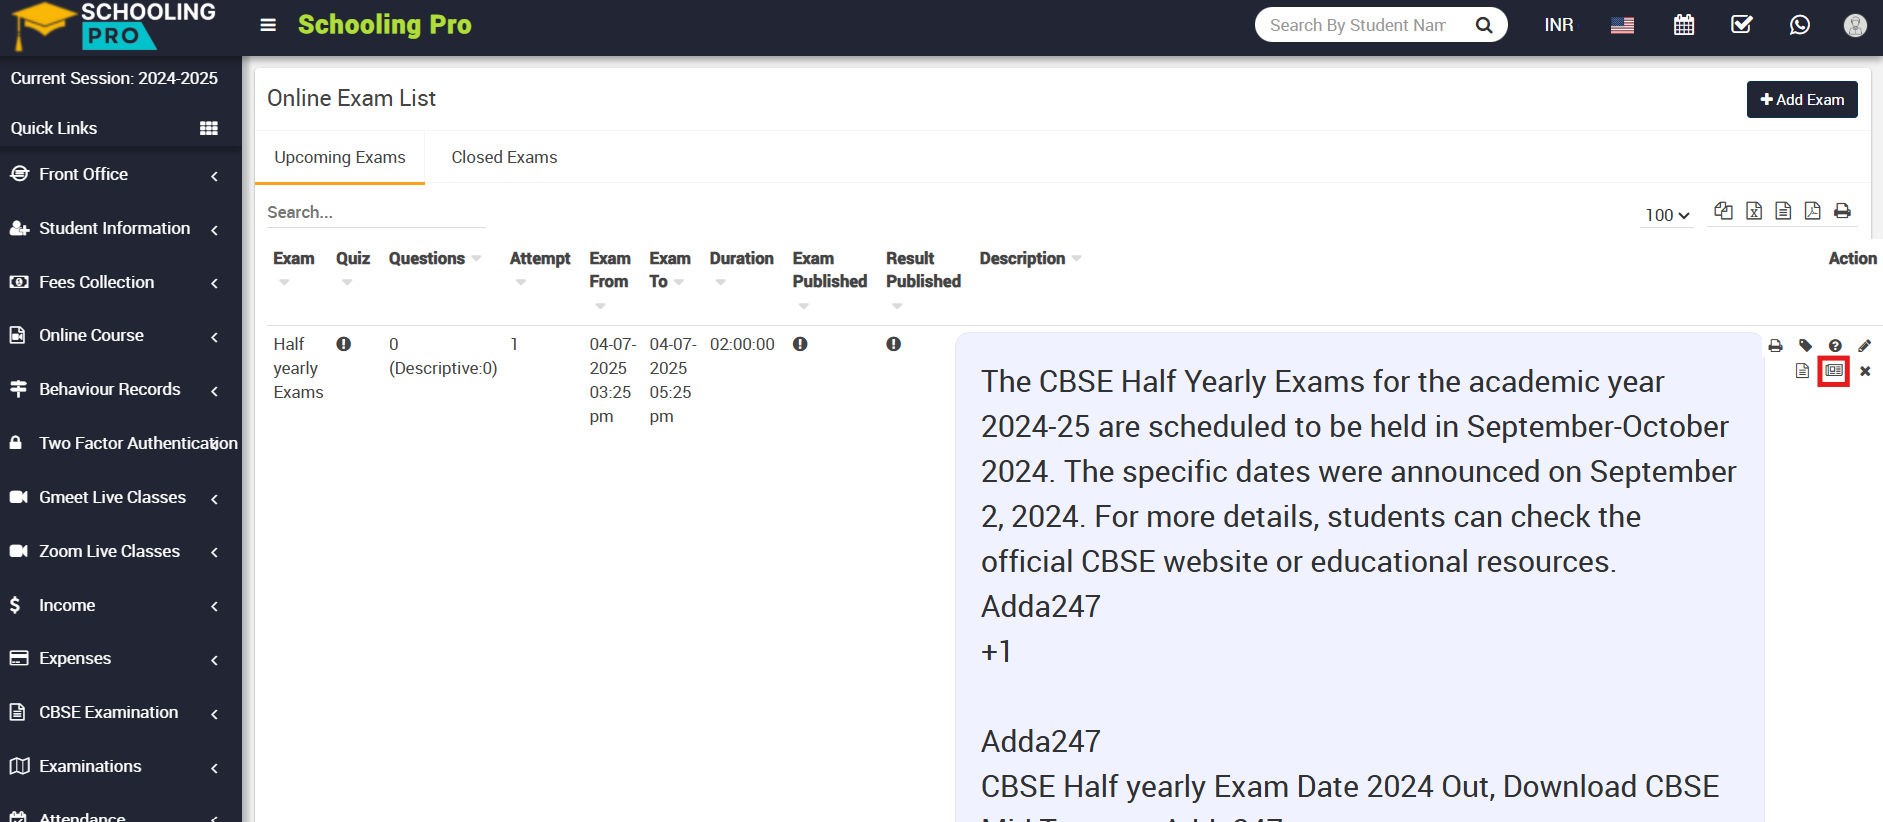Viewport: 1883px width, 822px height.
Task: Click the question mark icon in Action column
Action: coord(1835,346)
